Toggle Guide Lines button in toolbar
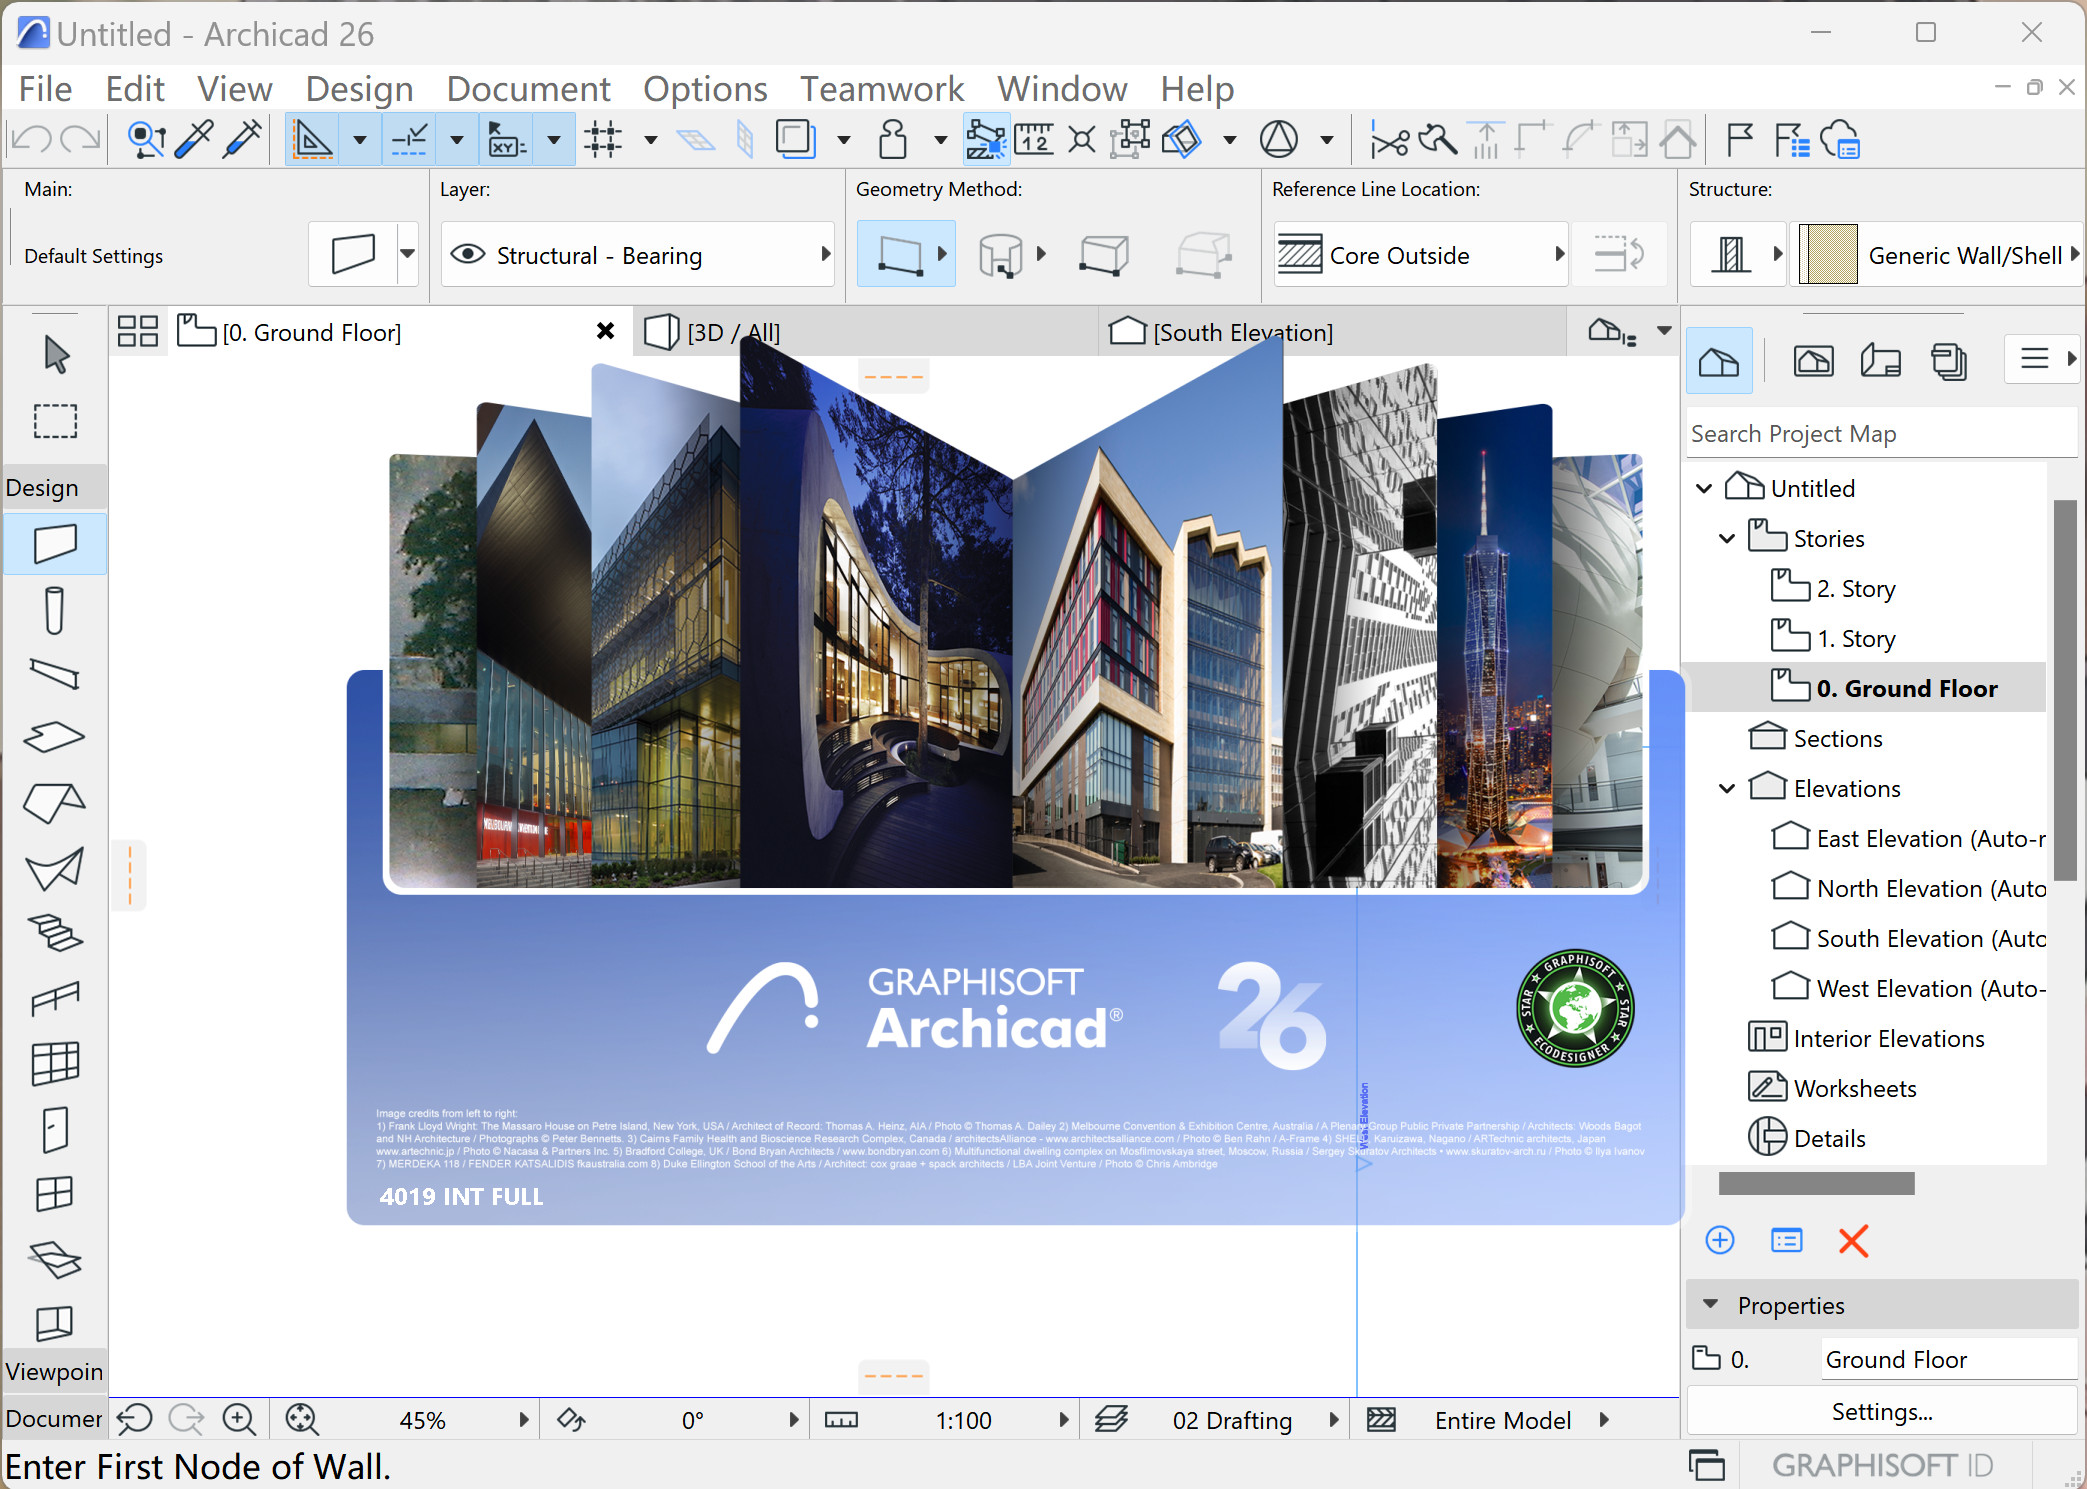 pyautogui.click(x=312, y=139)
